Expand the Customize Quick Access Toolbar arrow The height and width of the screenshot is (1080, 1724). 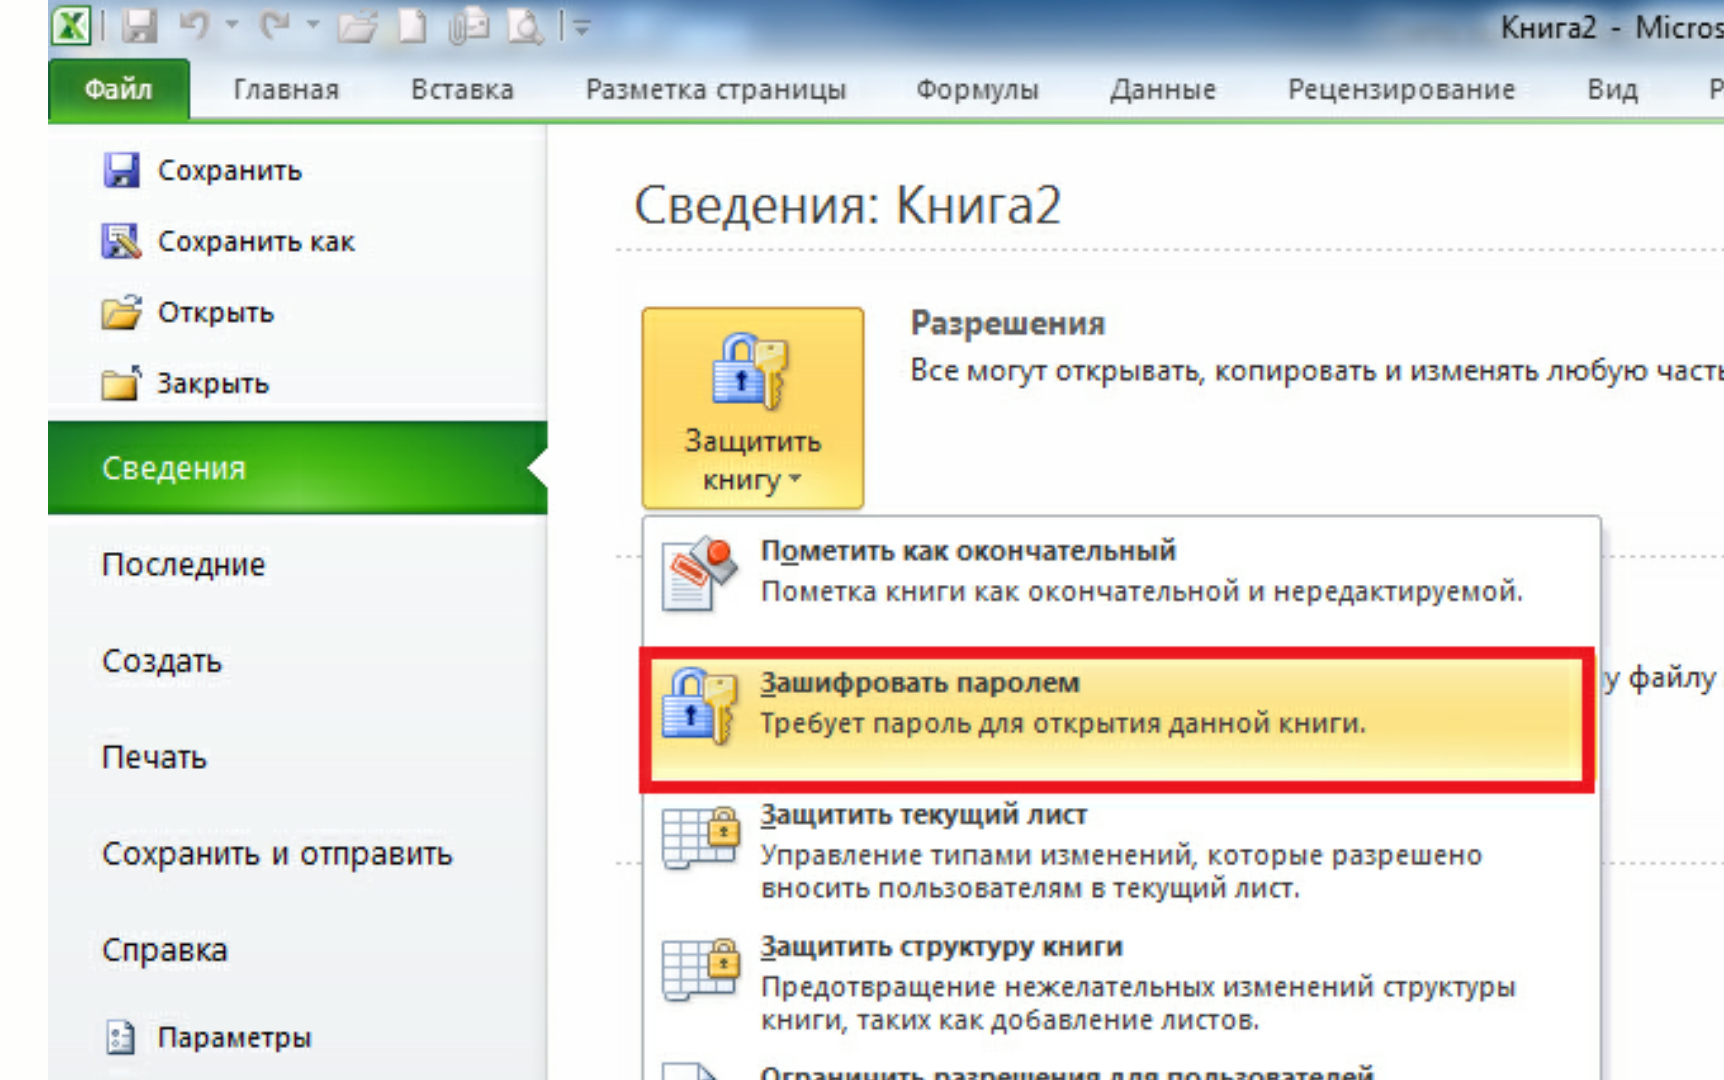pyautogui.click(x=581, y=27)
